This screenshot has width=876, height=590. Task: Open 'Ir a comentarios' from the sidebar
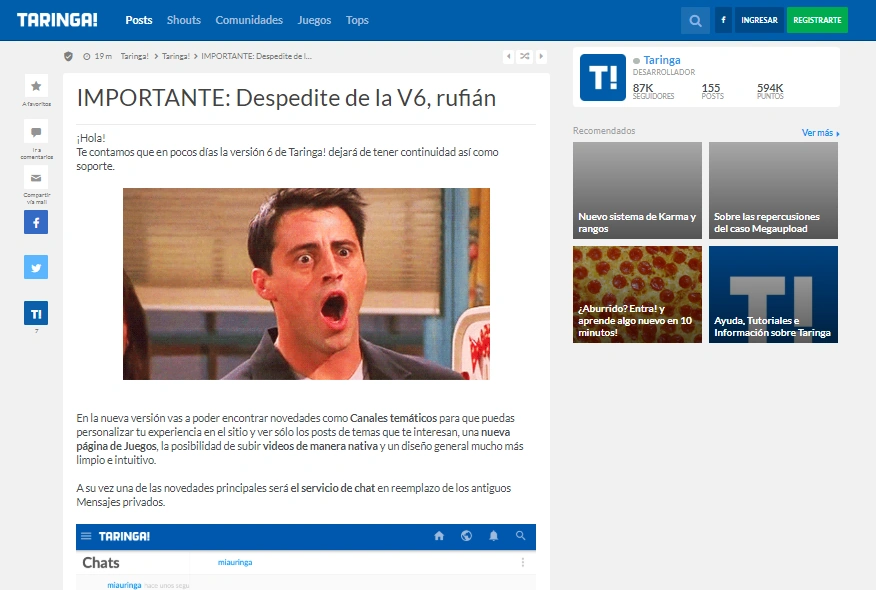click(36, 131)
